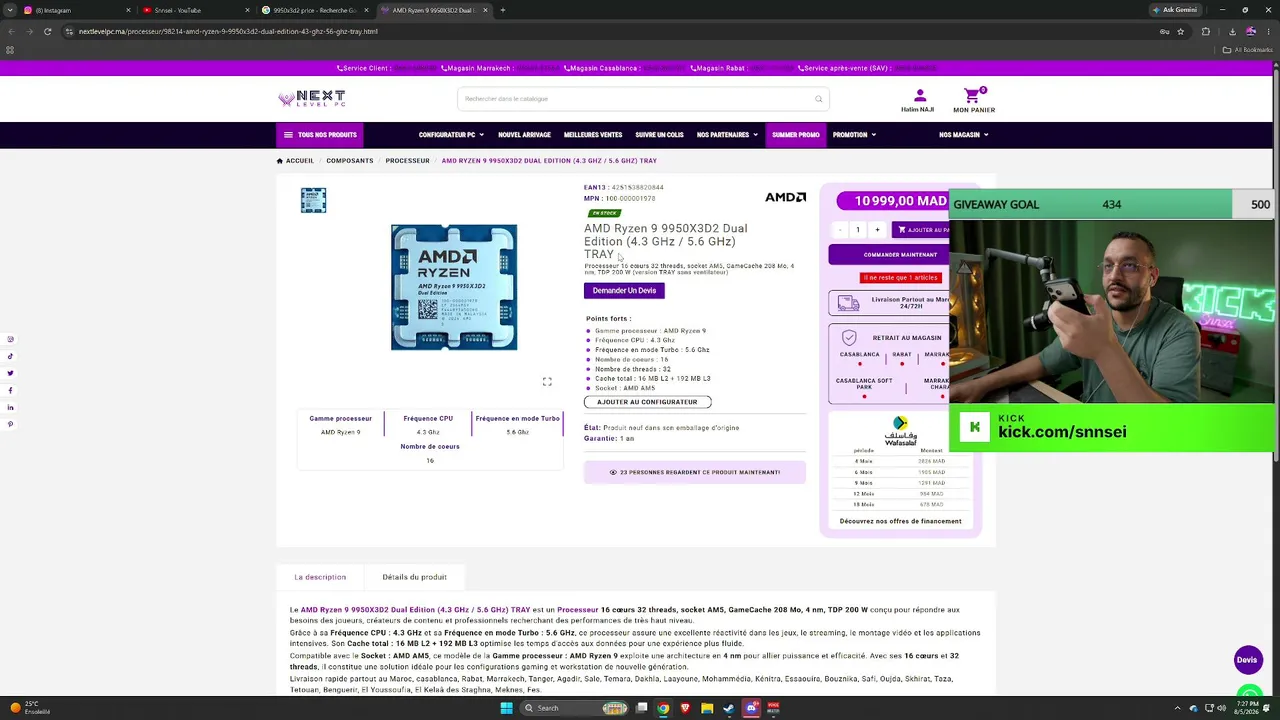
Task: Switch to the Snnsei YouTube browser tab
Action: click(x=195, y=10)
